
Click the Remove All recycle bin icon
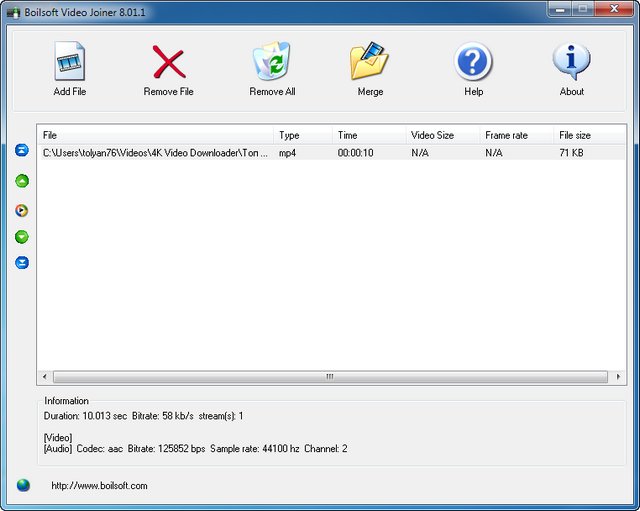tap(272, 62)
